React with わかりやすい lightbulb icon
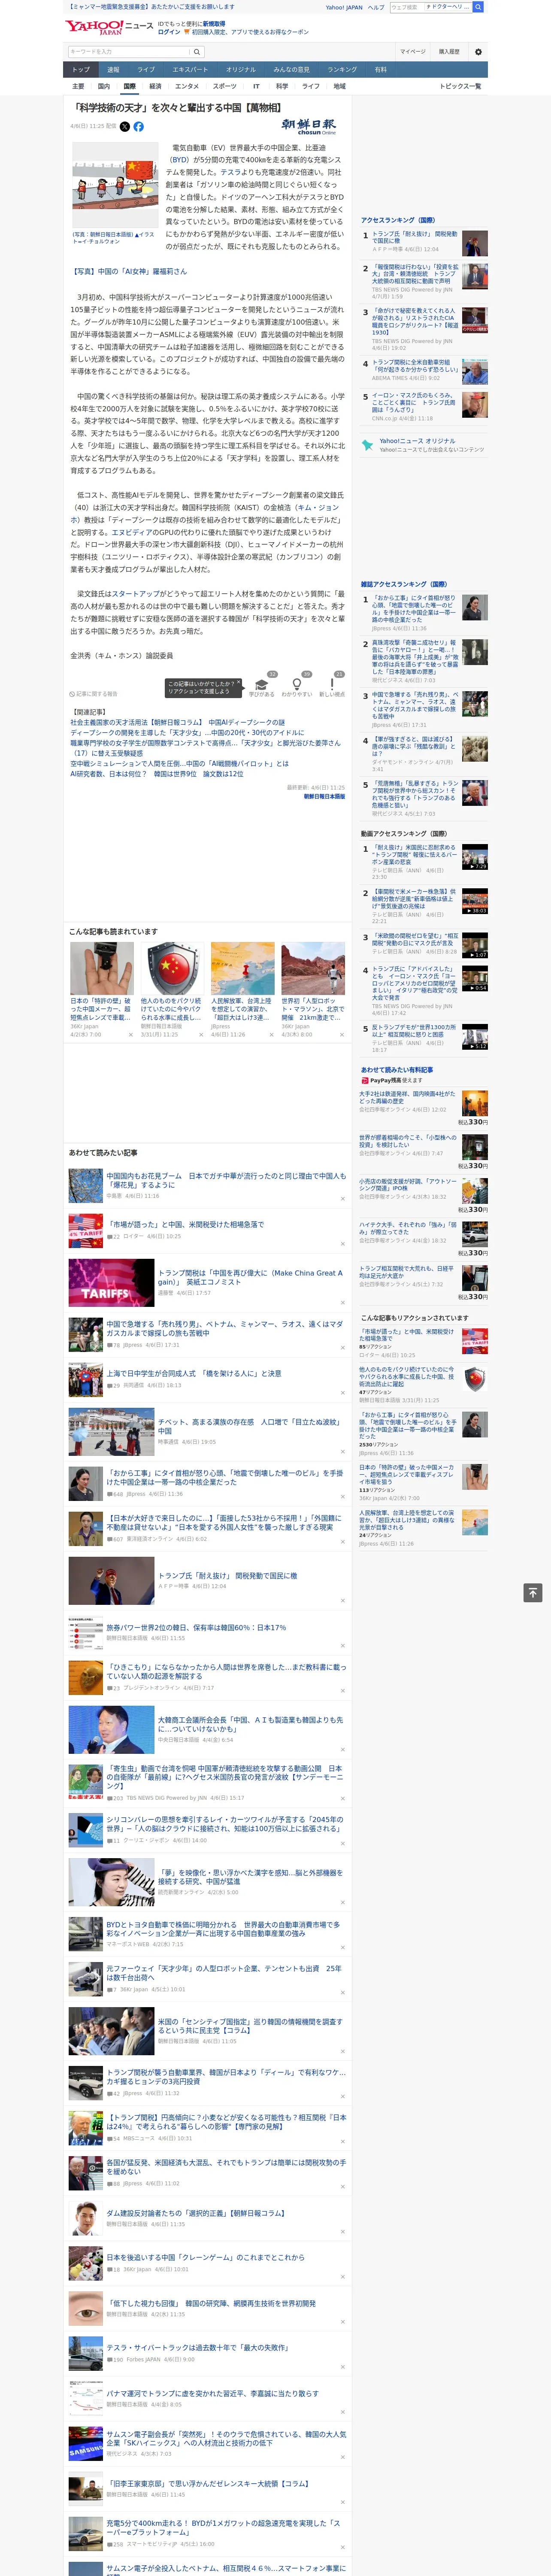This screenshot has width=551, height=2576. pyautogui.click(x=296, y=684)
